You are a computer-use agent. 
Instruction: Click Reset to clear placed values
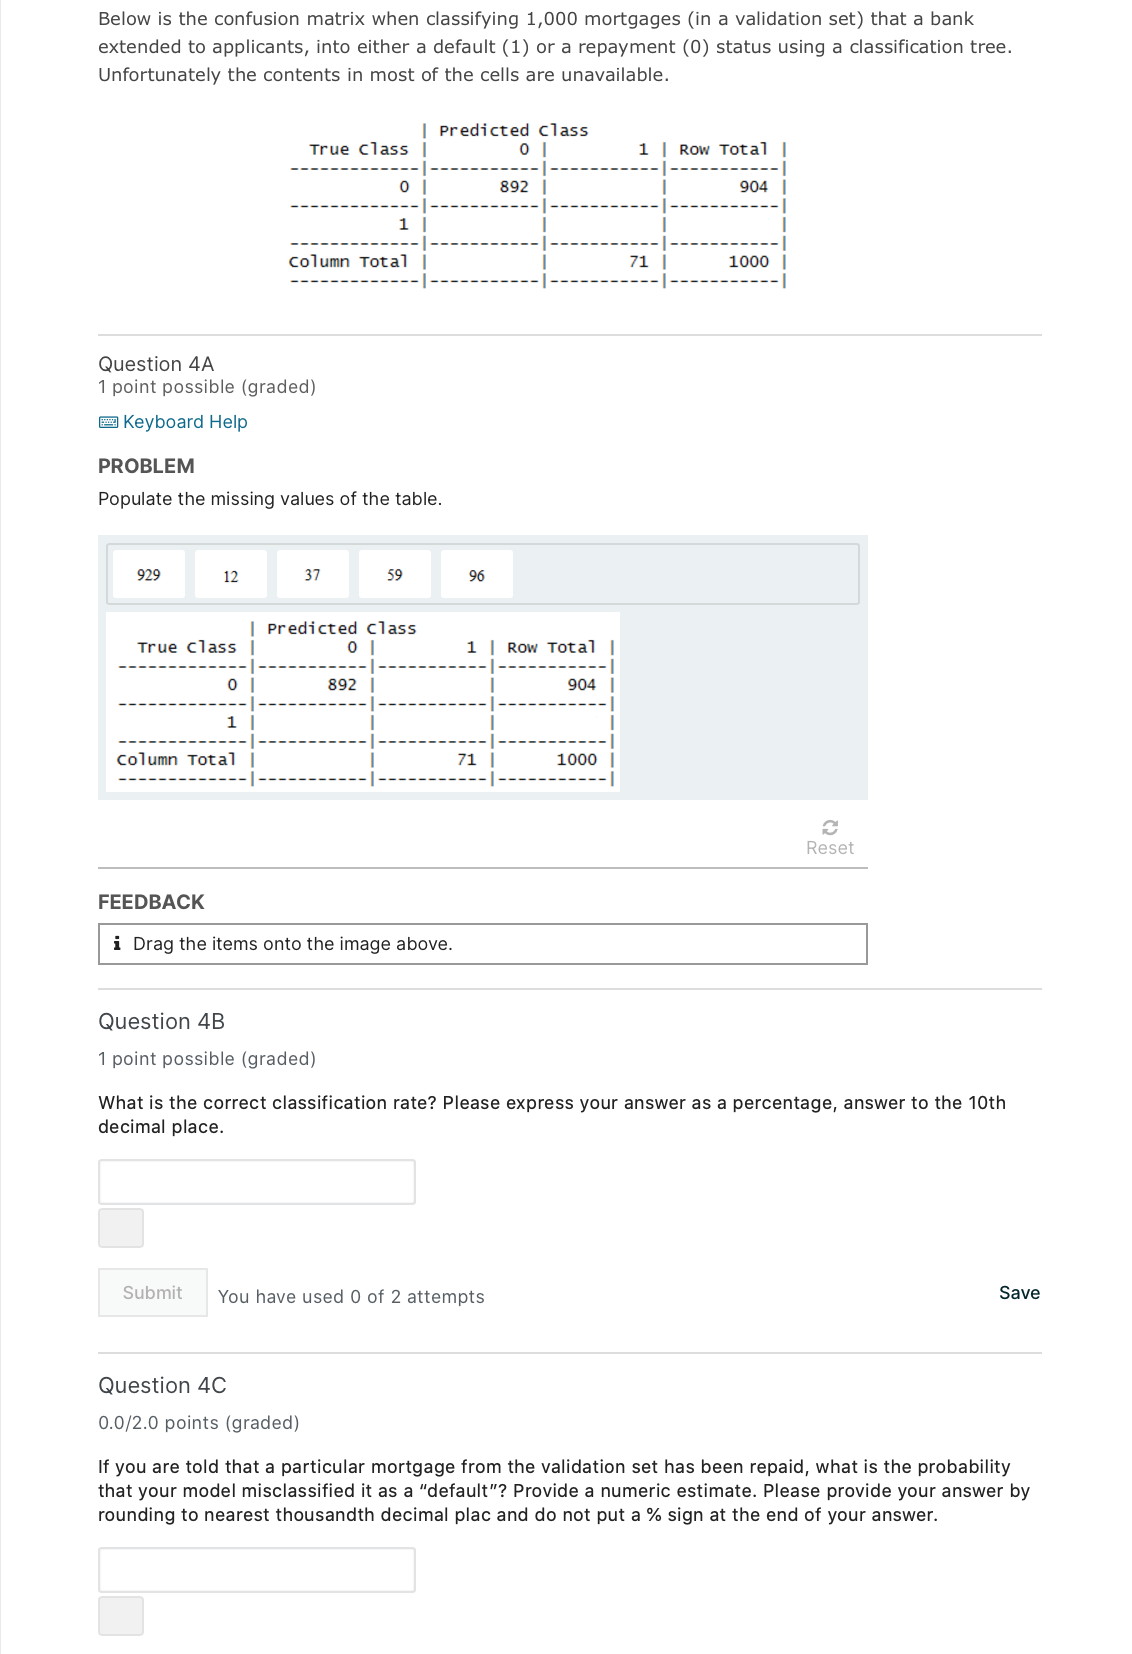tap(830, 838)
